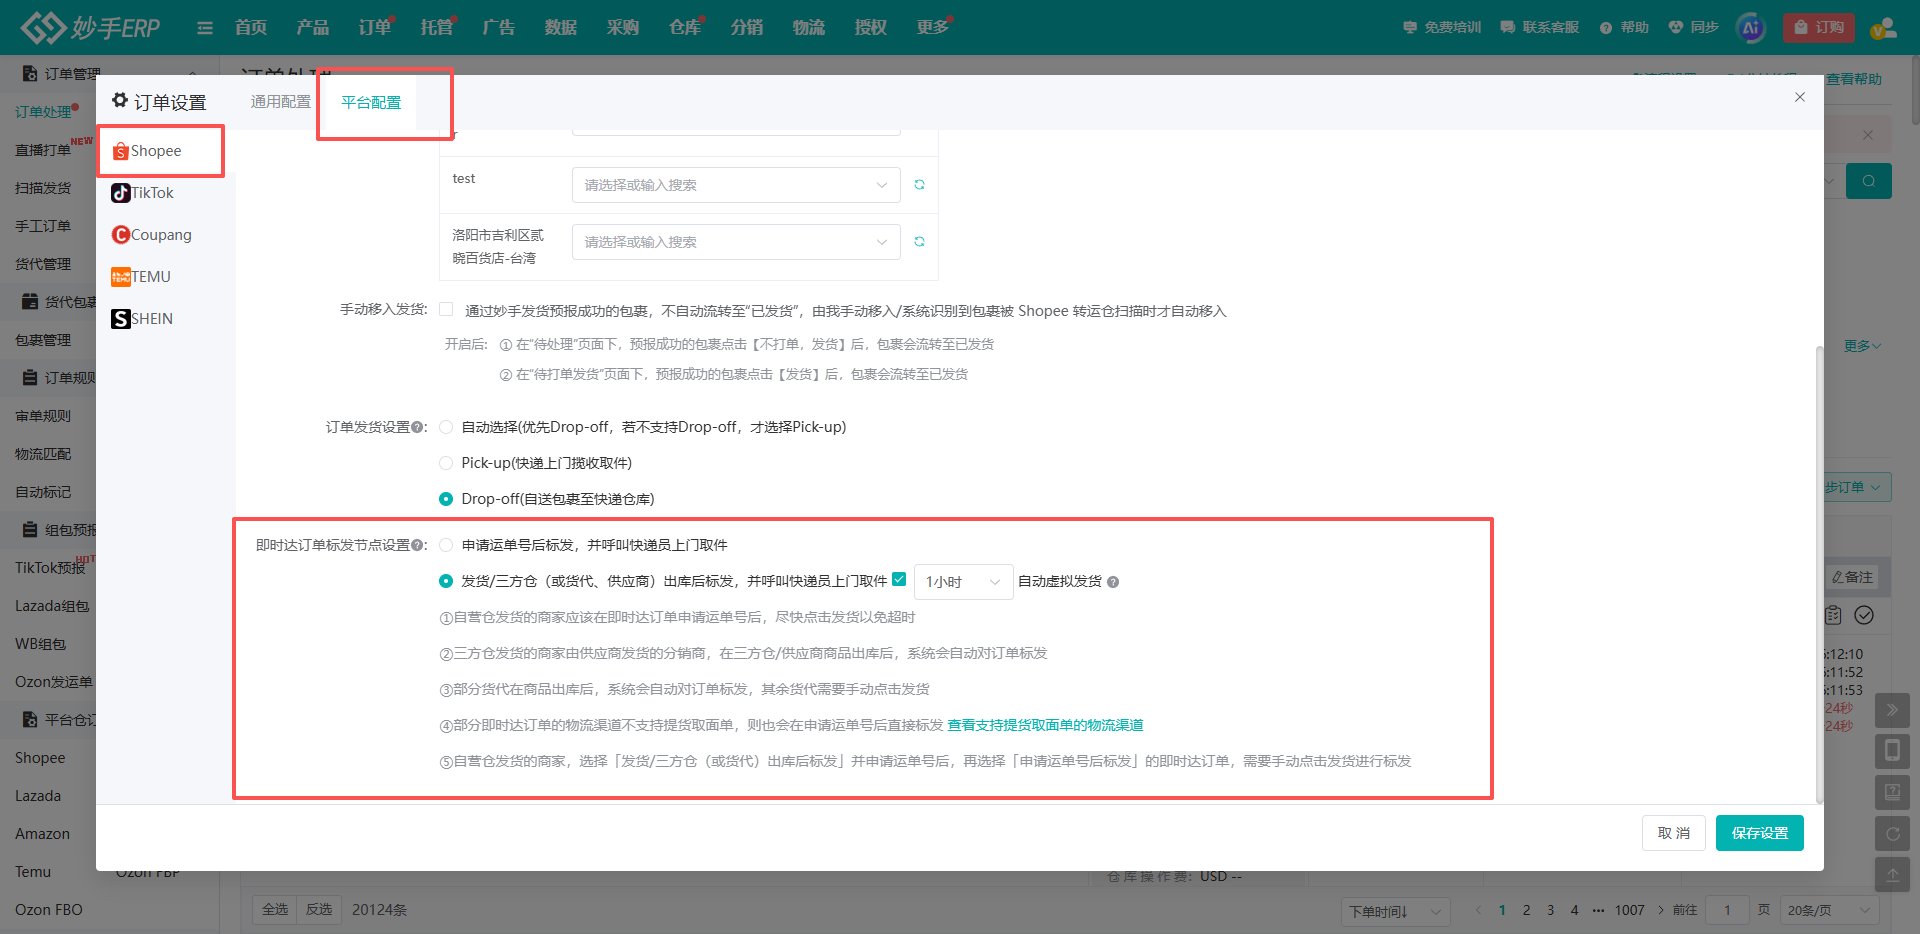Expand 更多 filters link on right

[x=1863, y=346]
